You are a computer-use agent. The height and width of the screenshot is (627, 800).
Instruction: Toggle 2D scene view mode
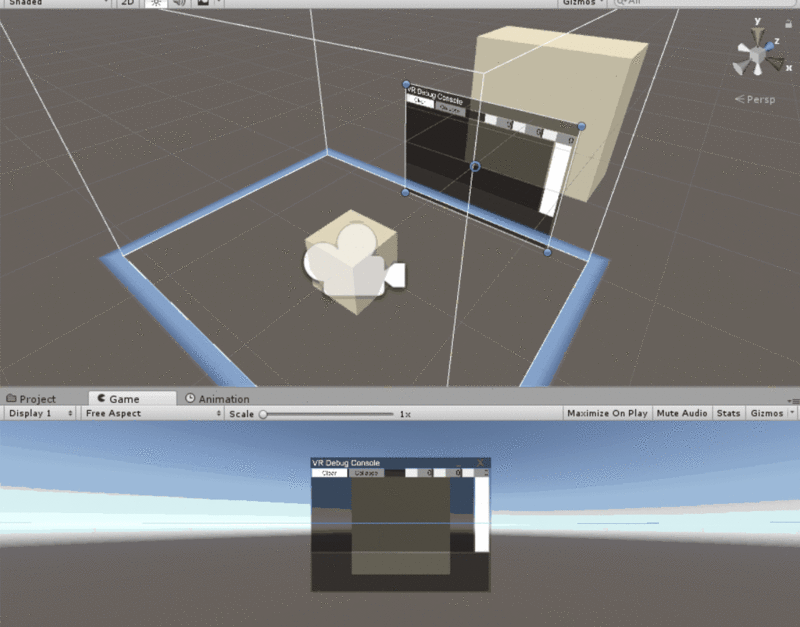coord(128,3)
